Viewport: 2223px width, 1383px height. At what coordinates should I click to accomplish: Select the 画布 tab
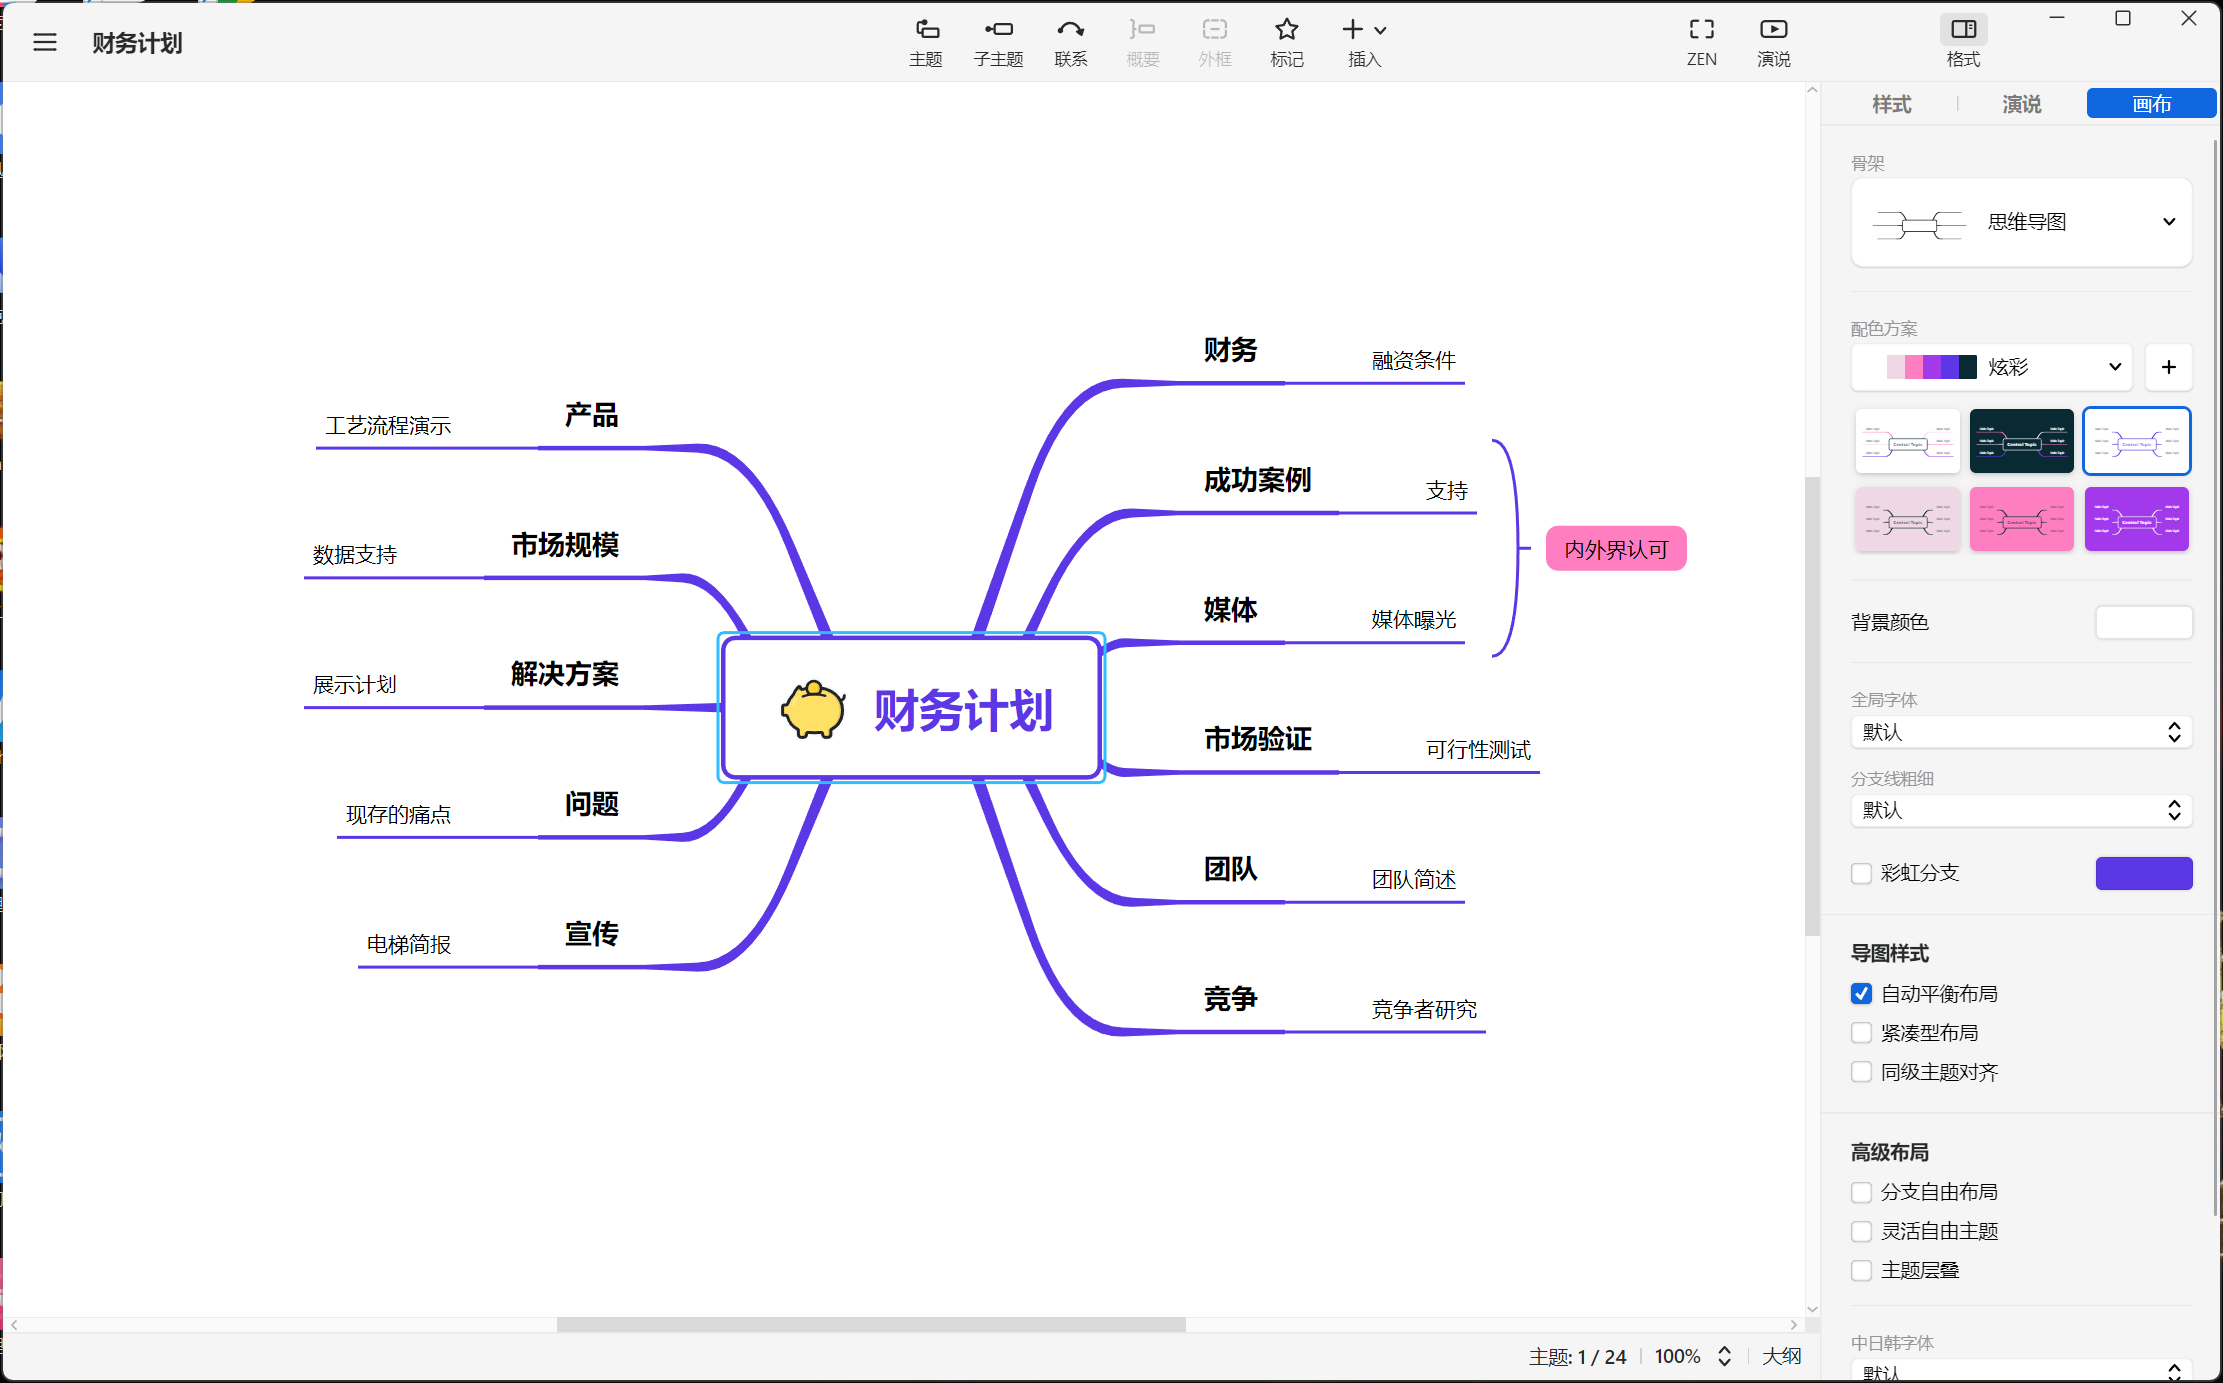point(2151,104)
